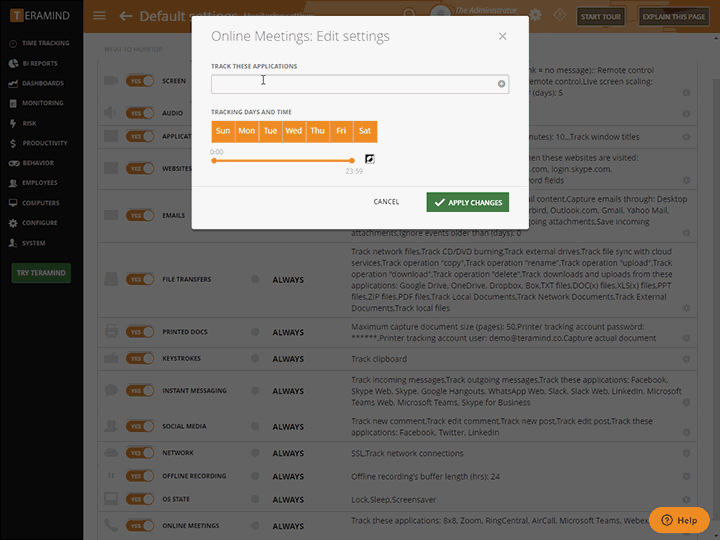Toggle Saturday tracking day
The image size is (720, 540).
tap(365, 131)
